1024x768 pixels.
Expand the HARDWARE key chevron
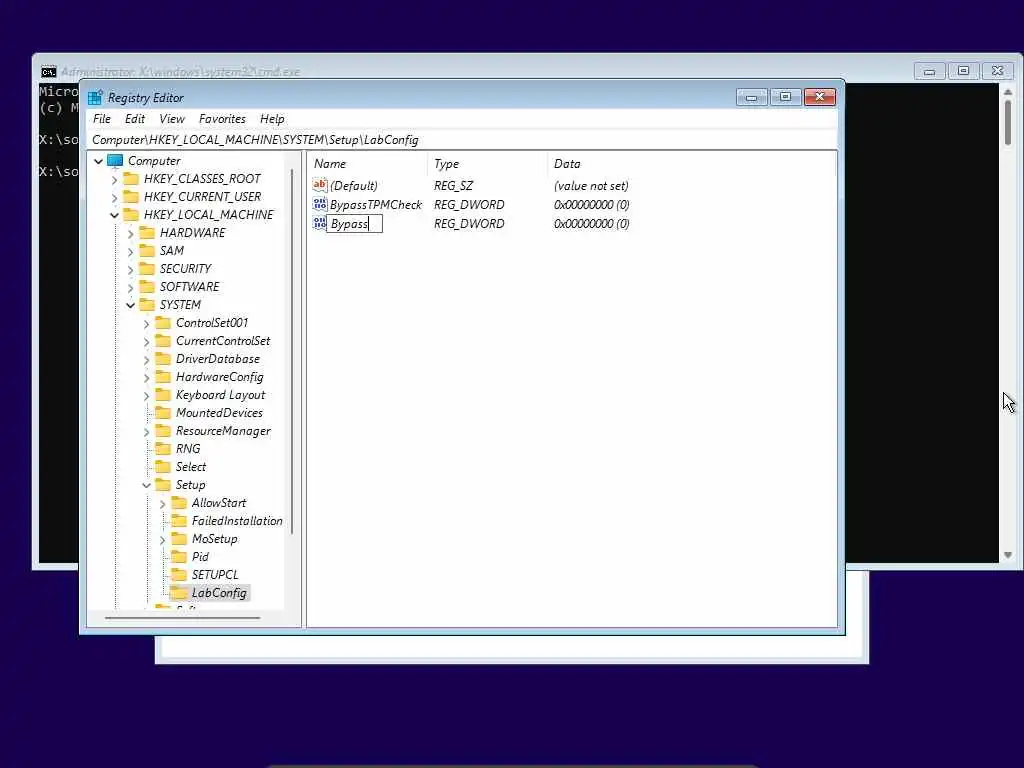131,233
